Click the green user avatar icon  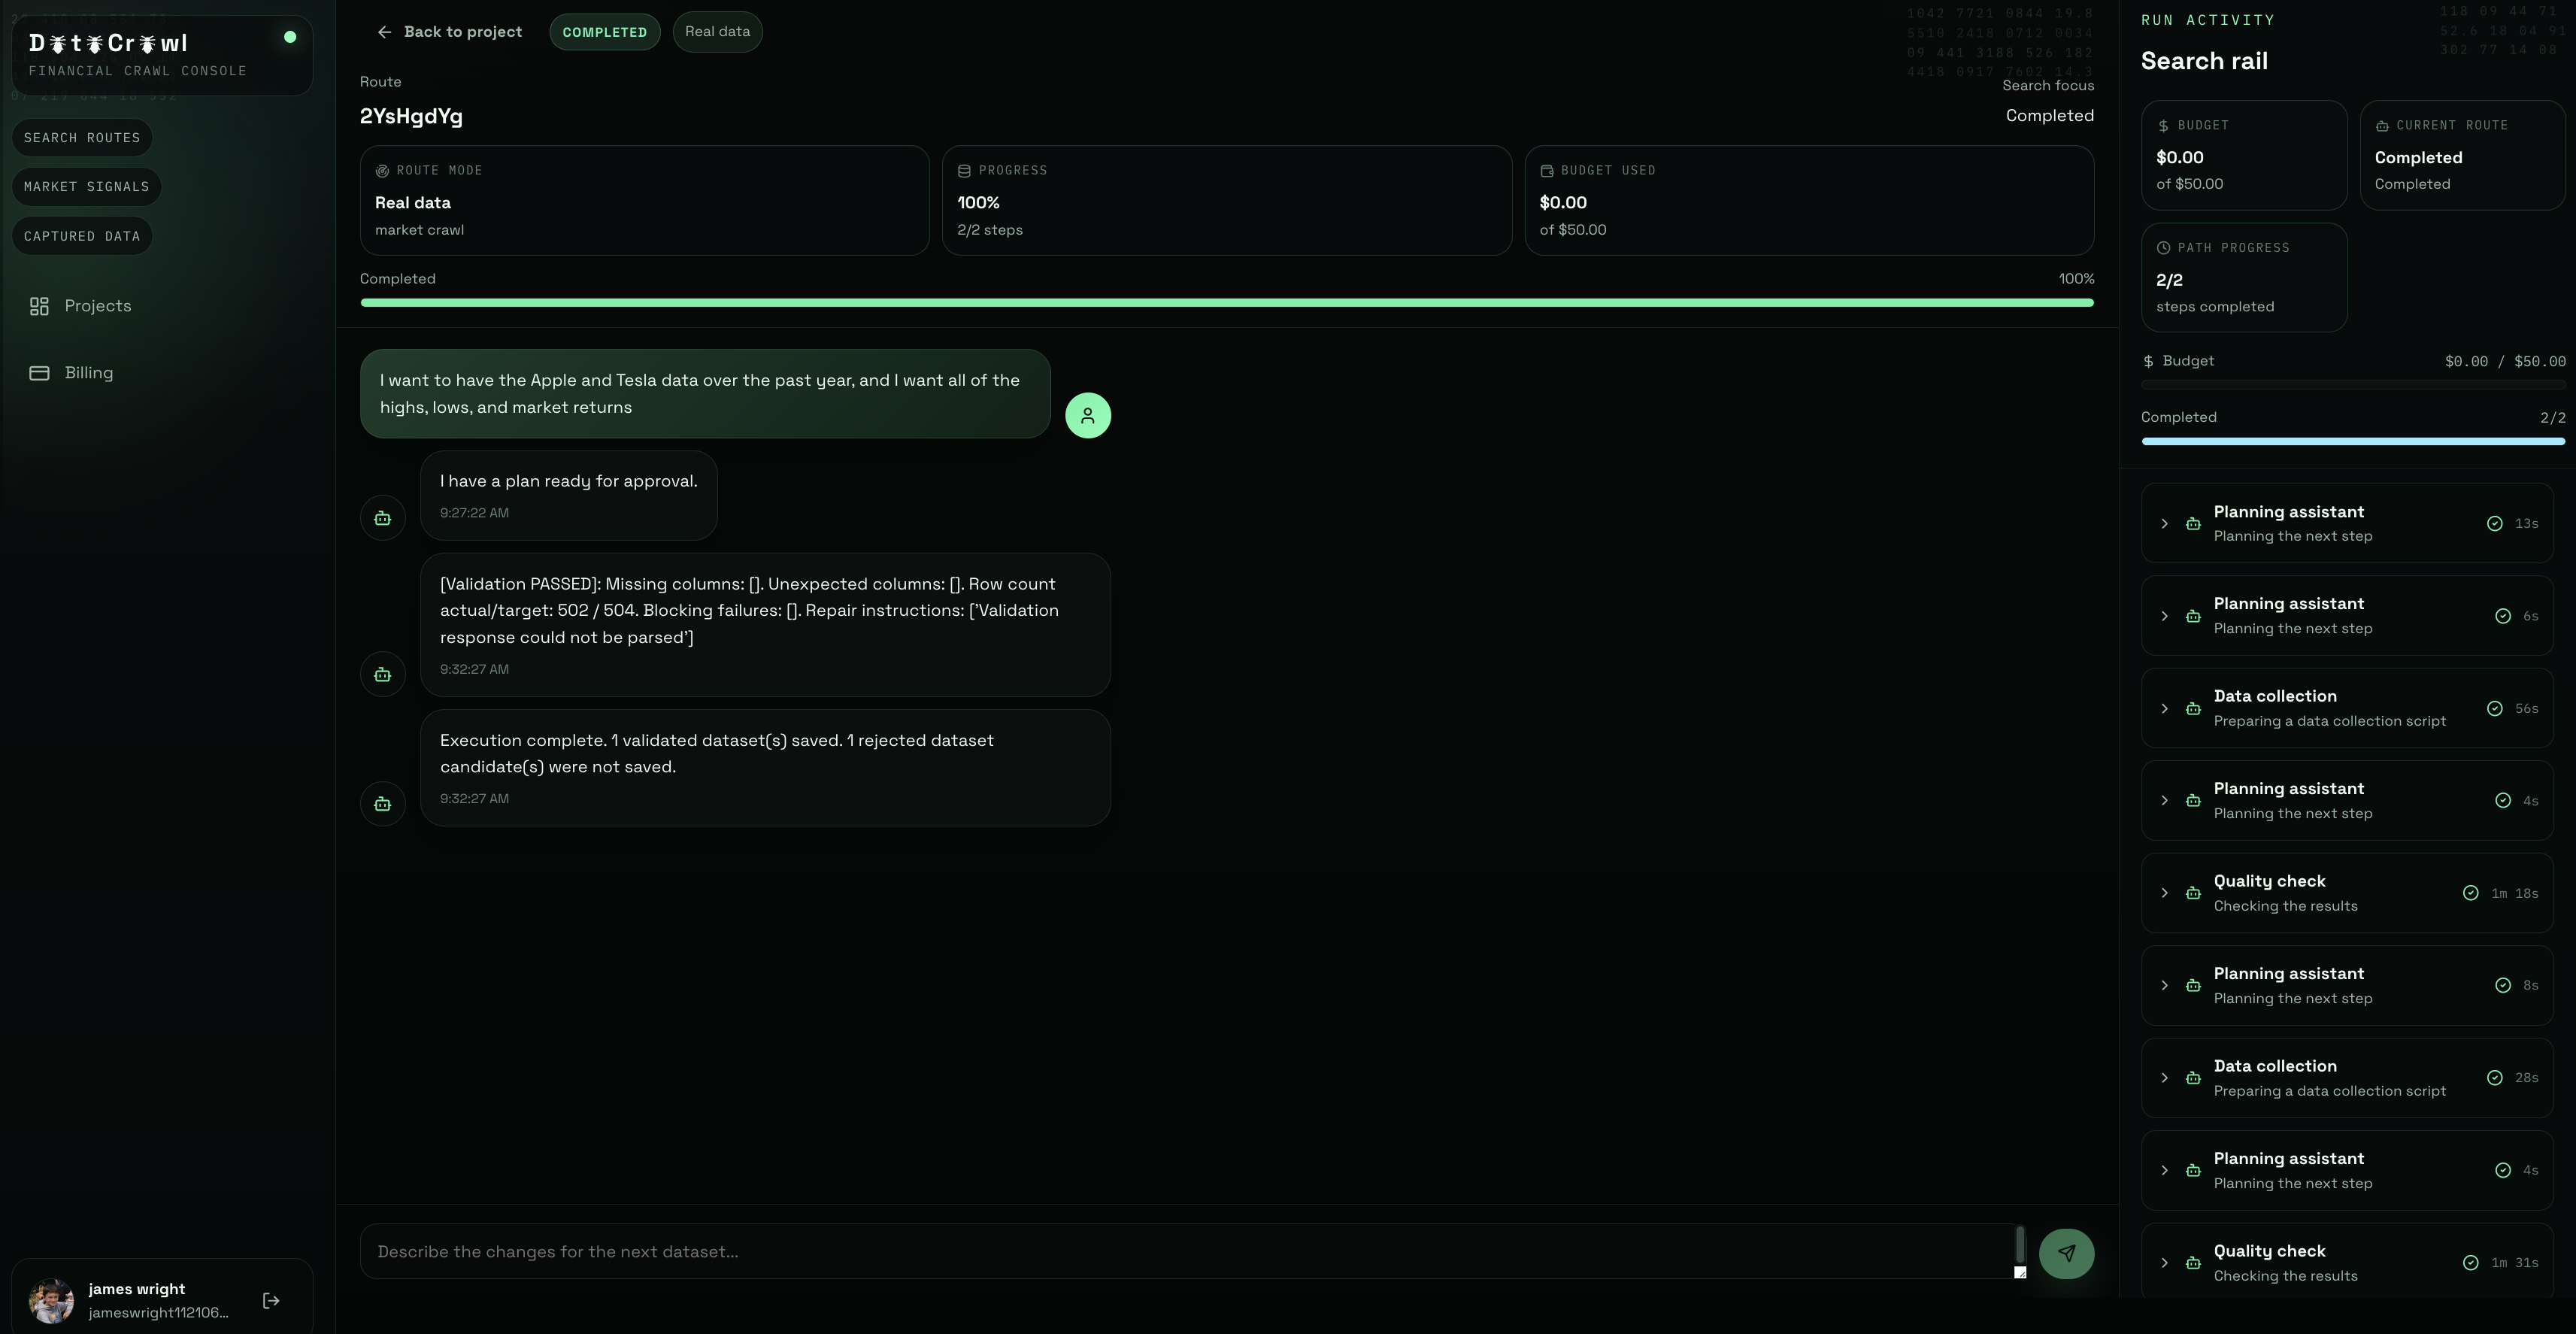[1087, 415]
